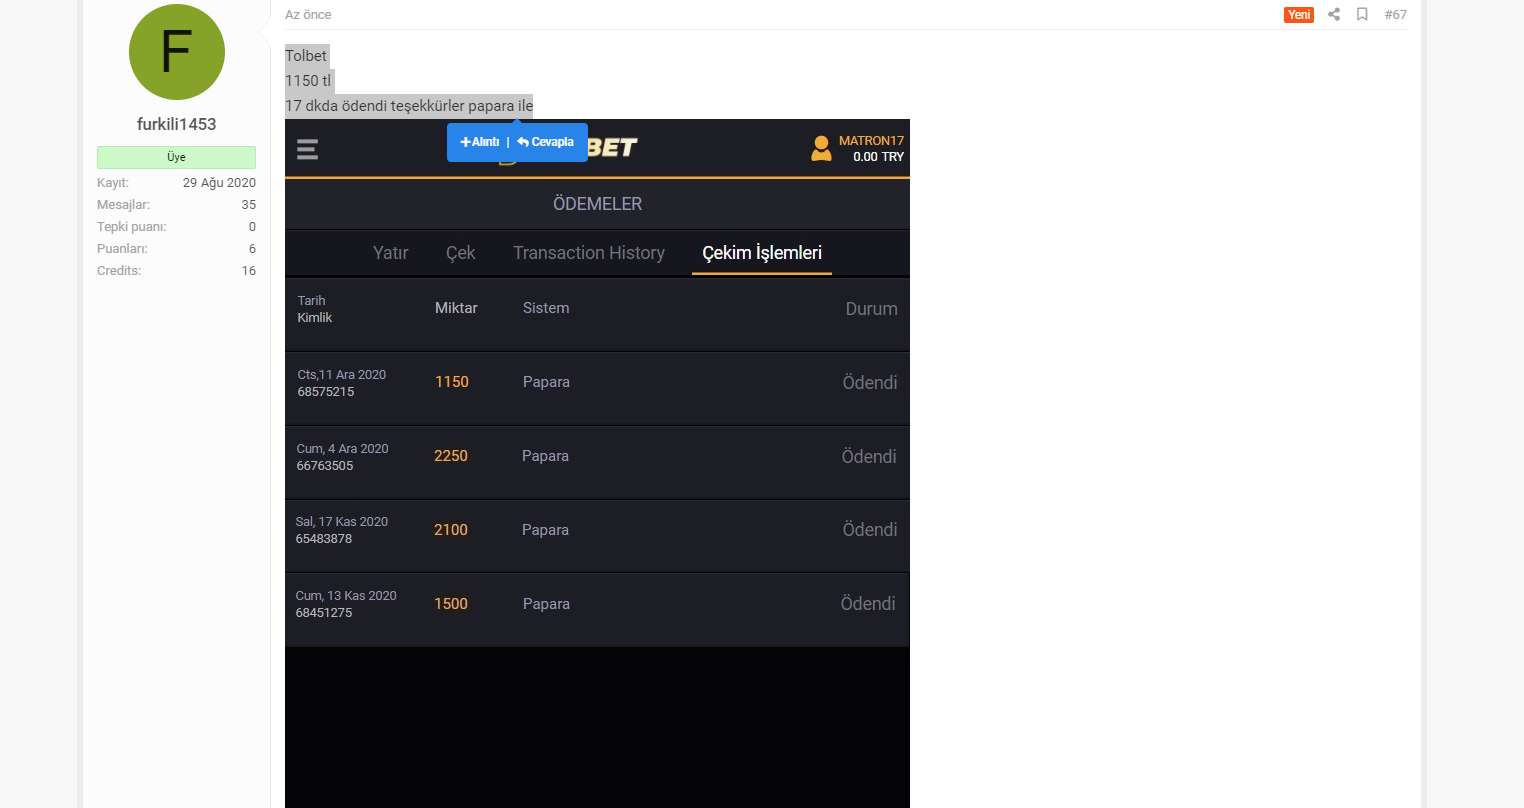
Task: Click the 1150 Papara withdrawal row
Action: pyautogui.click(x=597, y=383)
